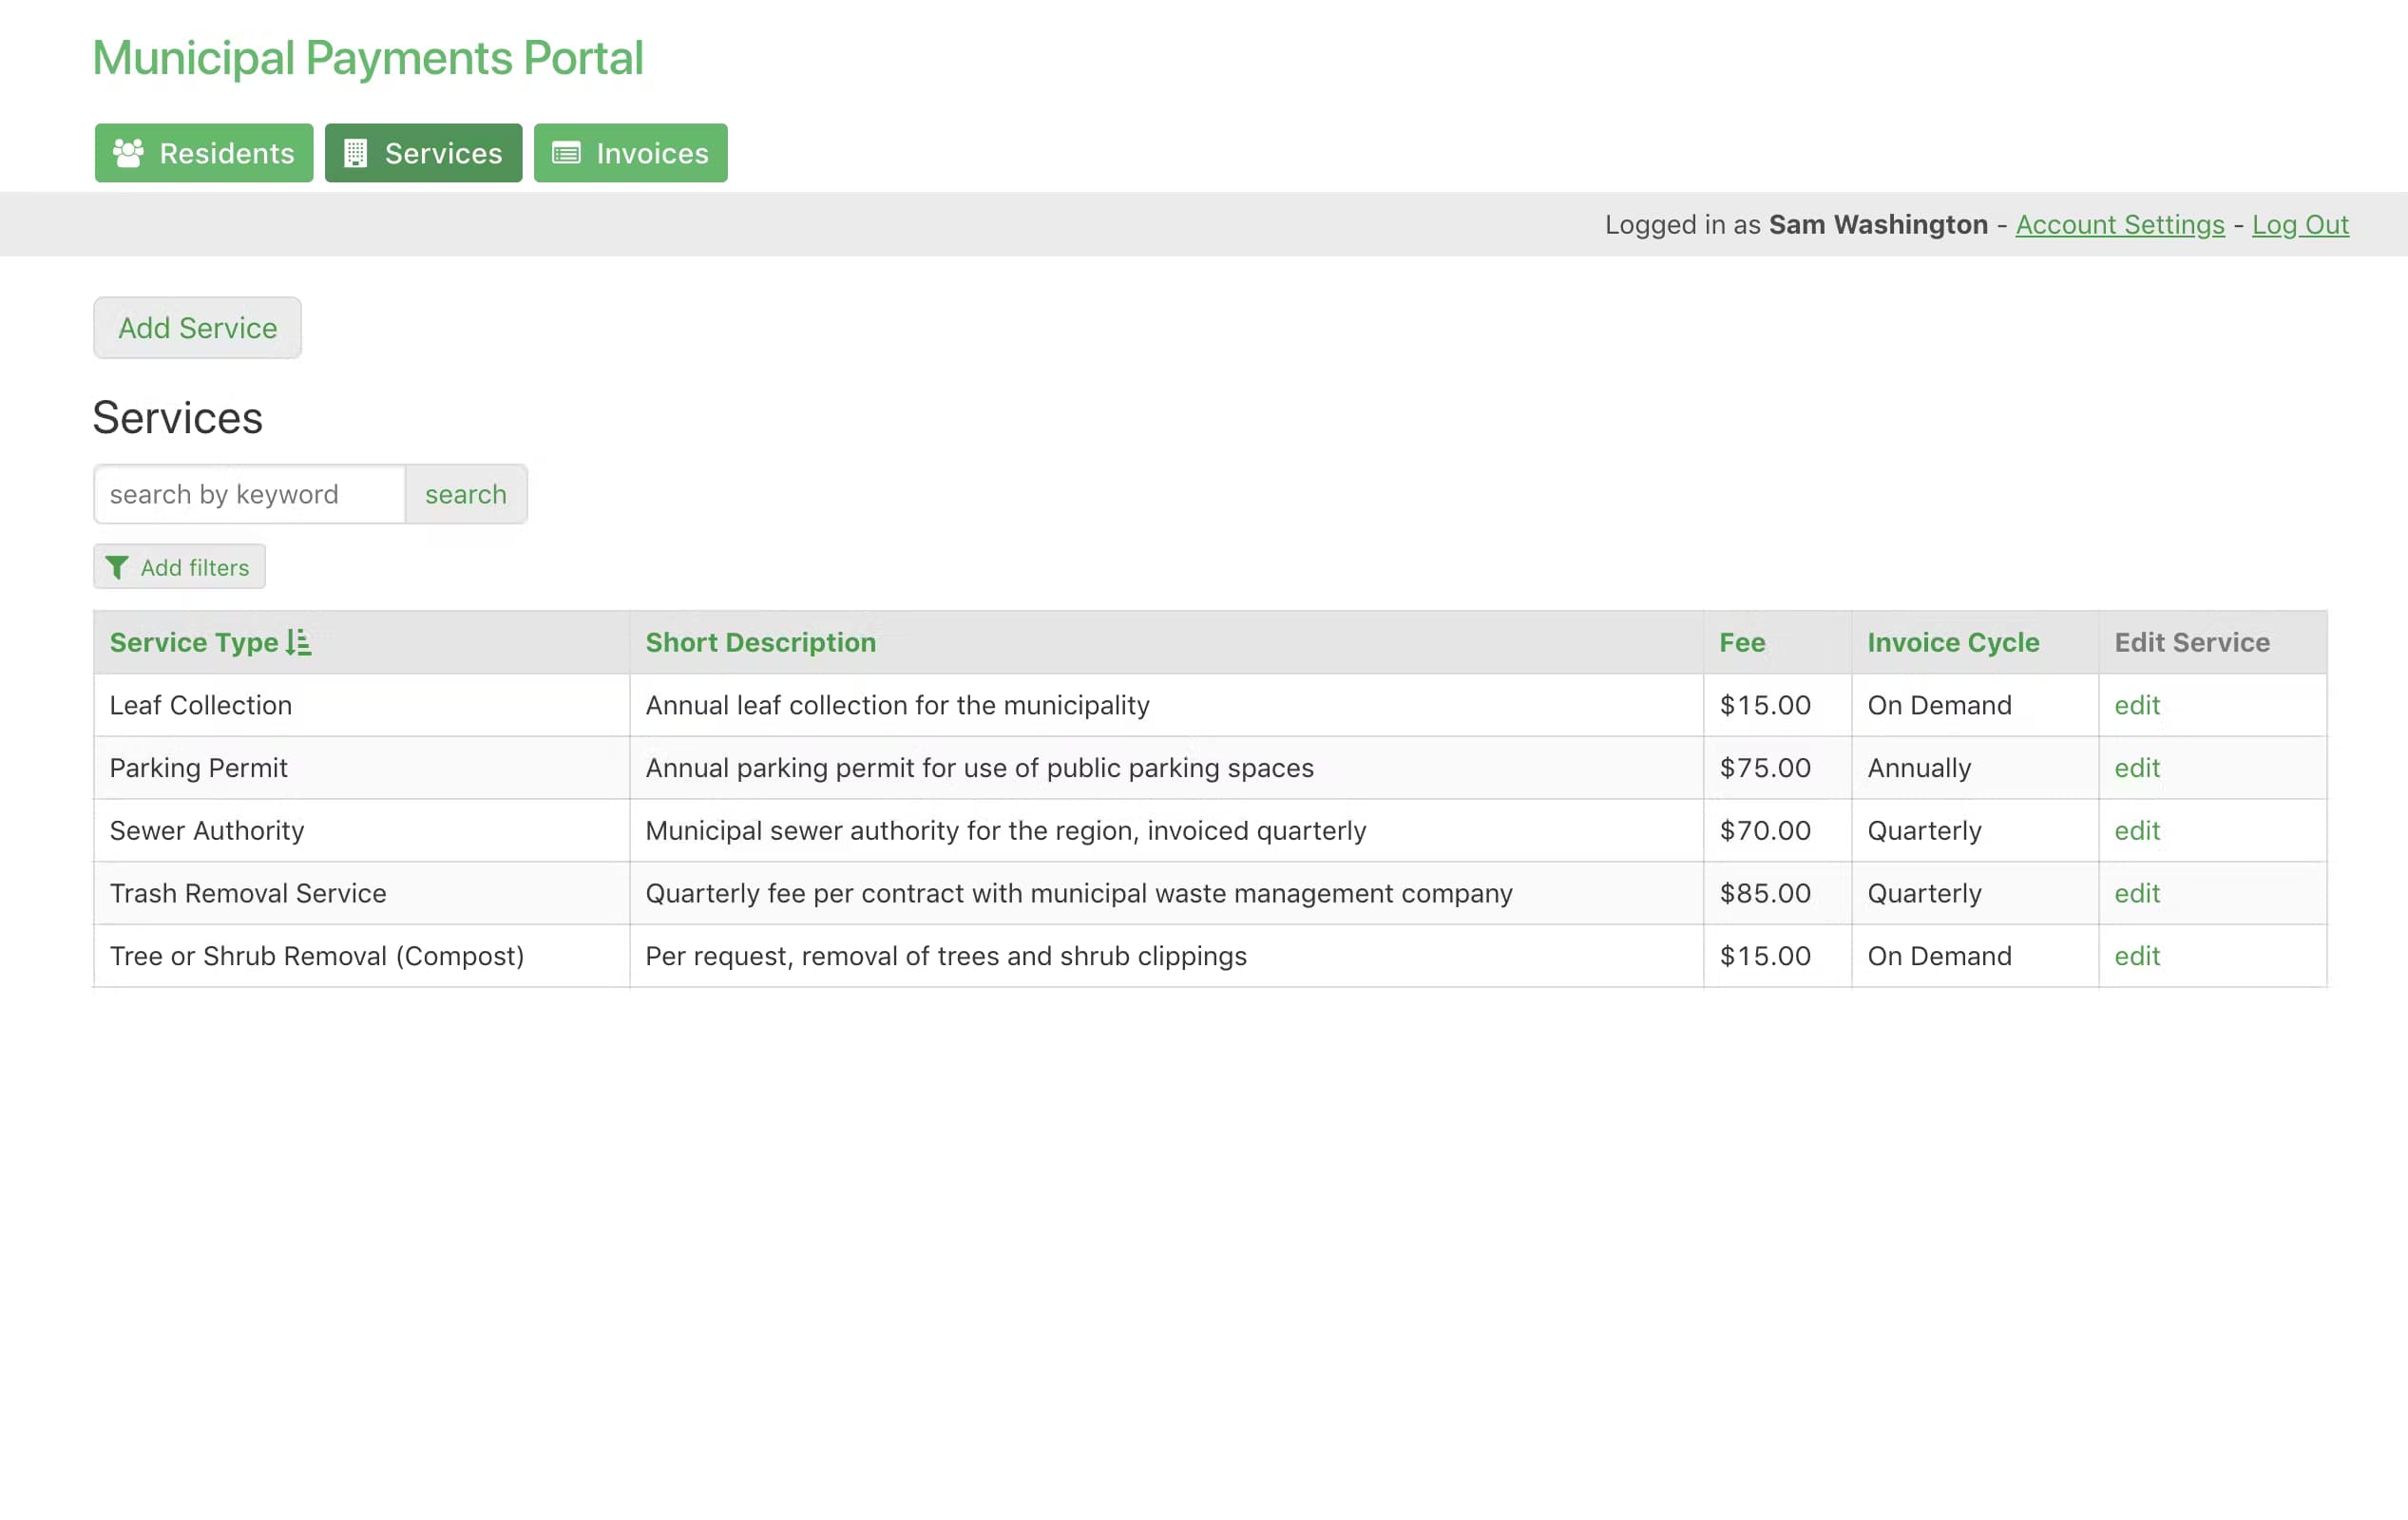Image resolution: width=2408 pixels, height=1520 pixels.
Task: Click the Municipal Payments Portal title
Action: click(368, 58)
